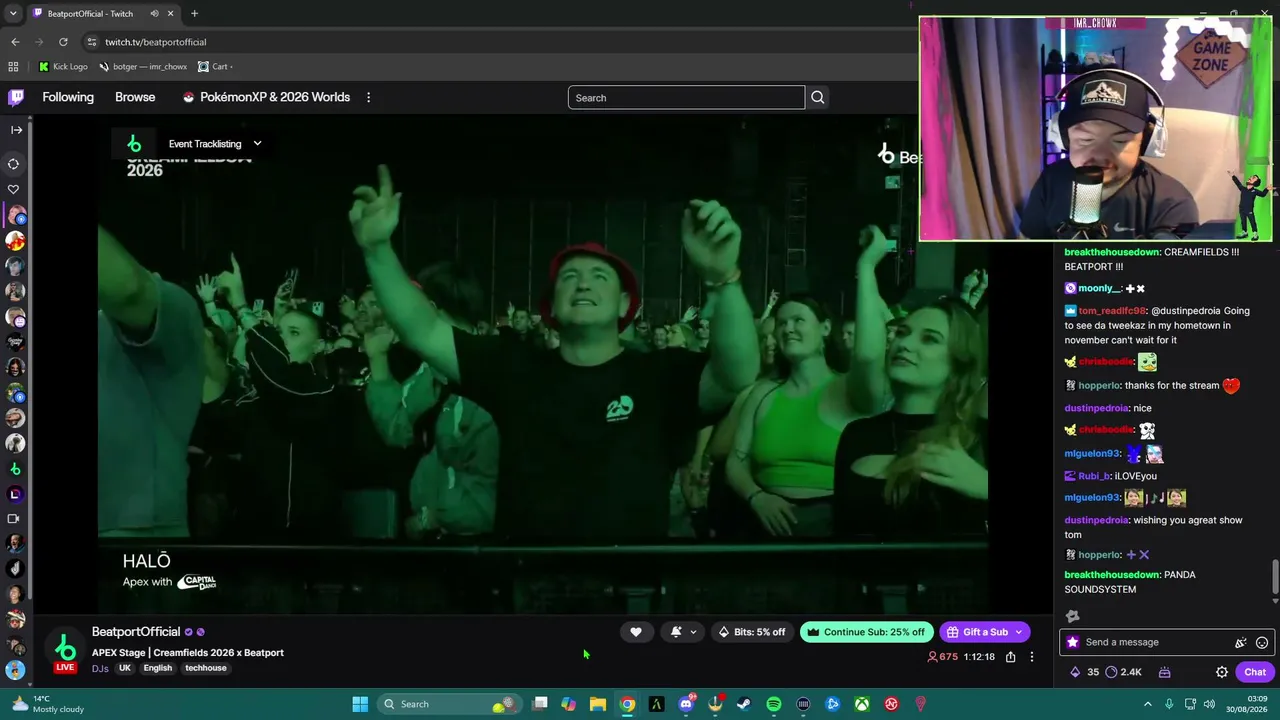View site information icon in address bar
Image resolution: width=1280 pixels, height=720 pixels.
[92, 42]
